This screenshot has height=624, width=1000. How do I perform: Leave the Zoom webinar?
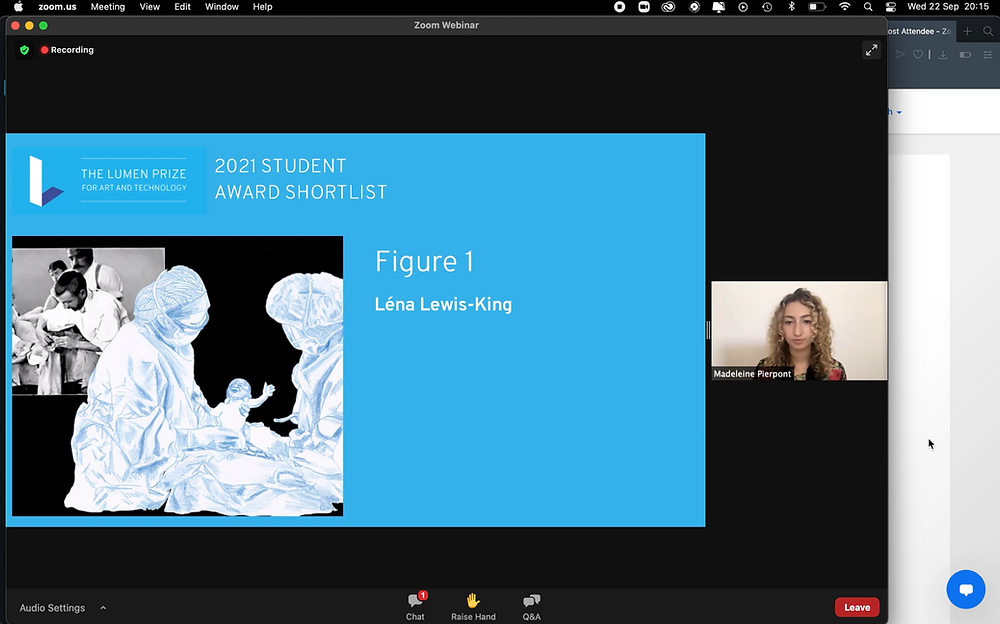click(x=857, y=607)
